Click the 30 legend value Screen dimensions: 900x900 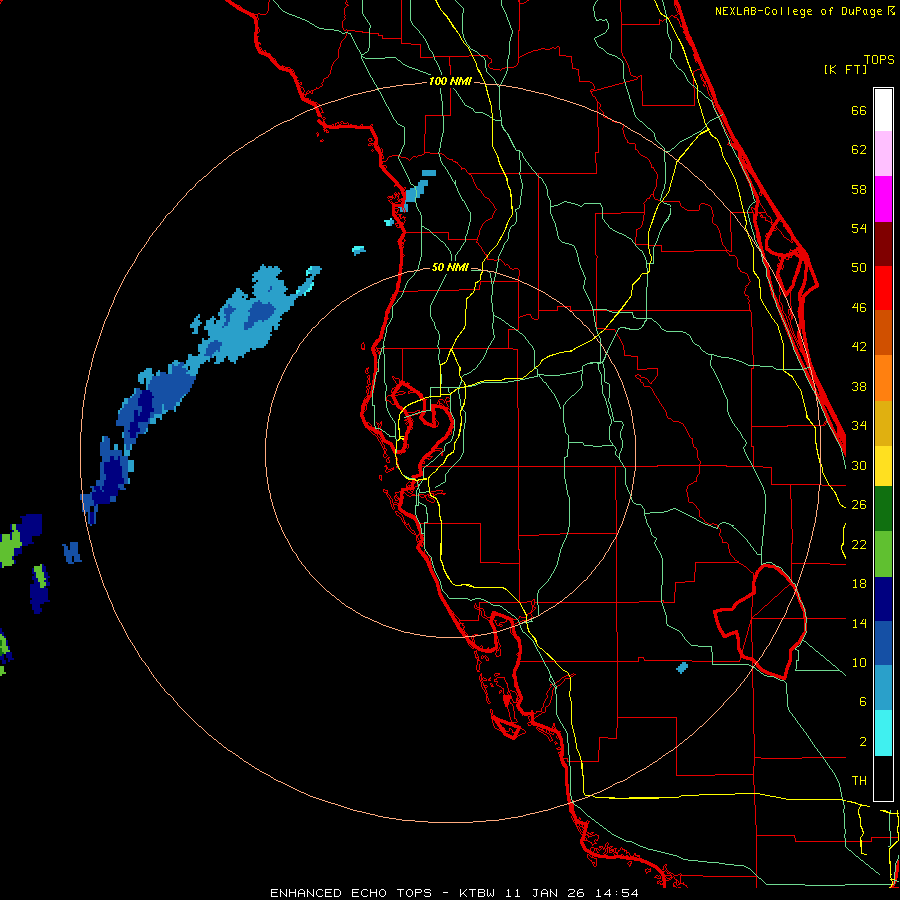pyautogui.click(x=859, y=465)
